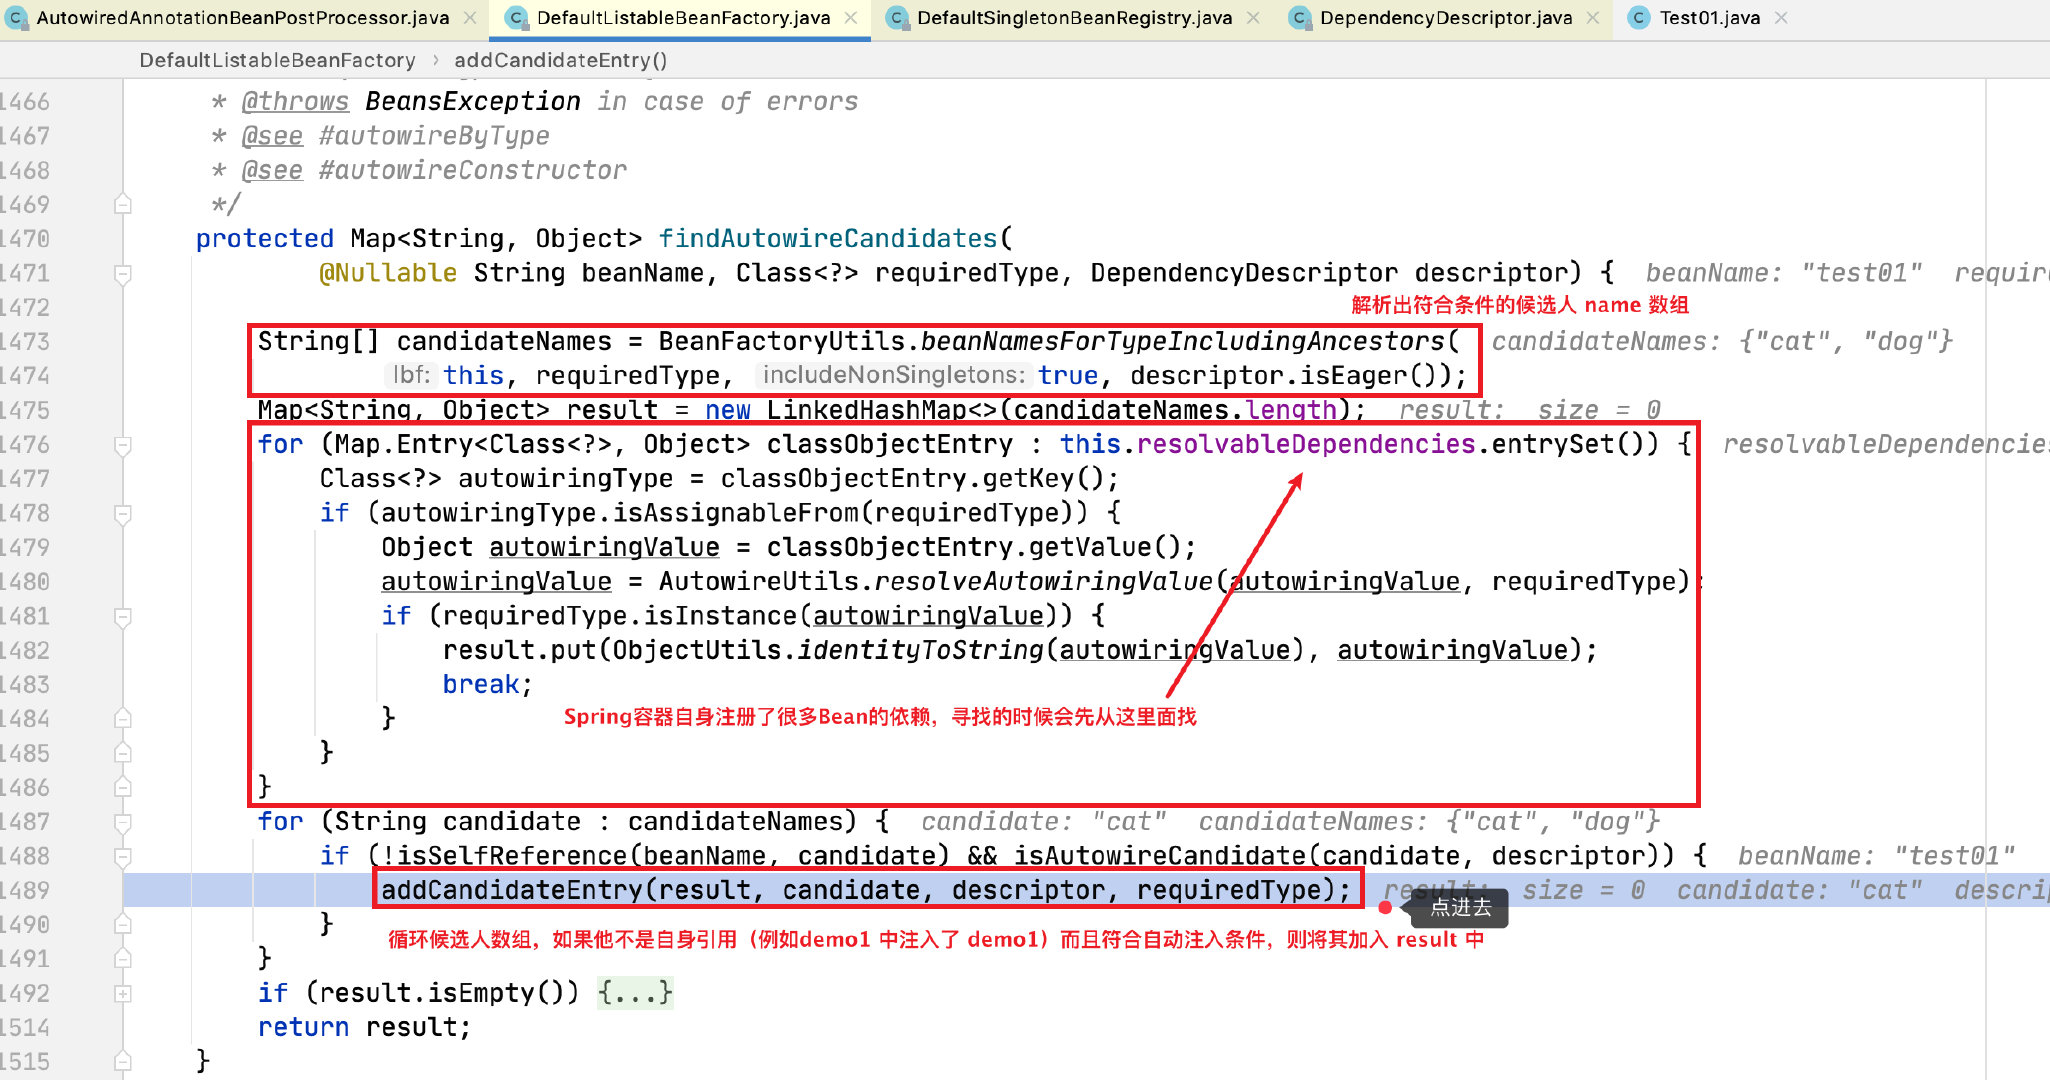Click classObjectEntry.getKey() call
The width and height of the screenshot is (2050, 1080).
pyautogui.click(x=912, y=479)
